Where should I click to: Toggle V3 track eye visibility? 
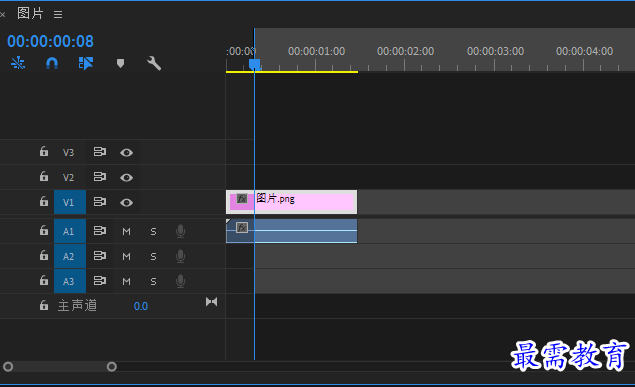pyautogui.click(x=126, y=153)
